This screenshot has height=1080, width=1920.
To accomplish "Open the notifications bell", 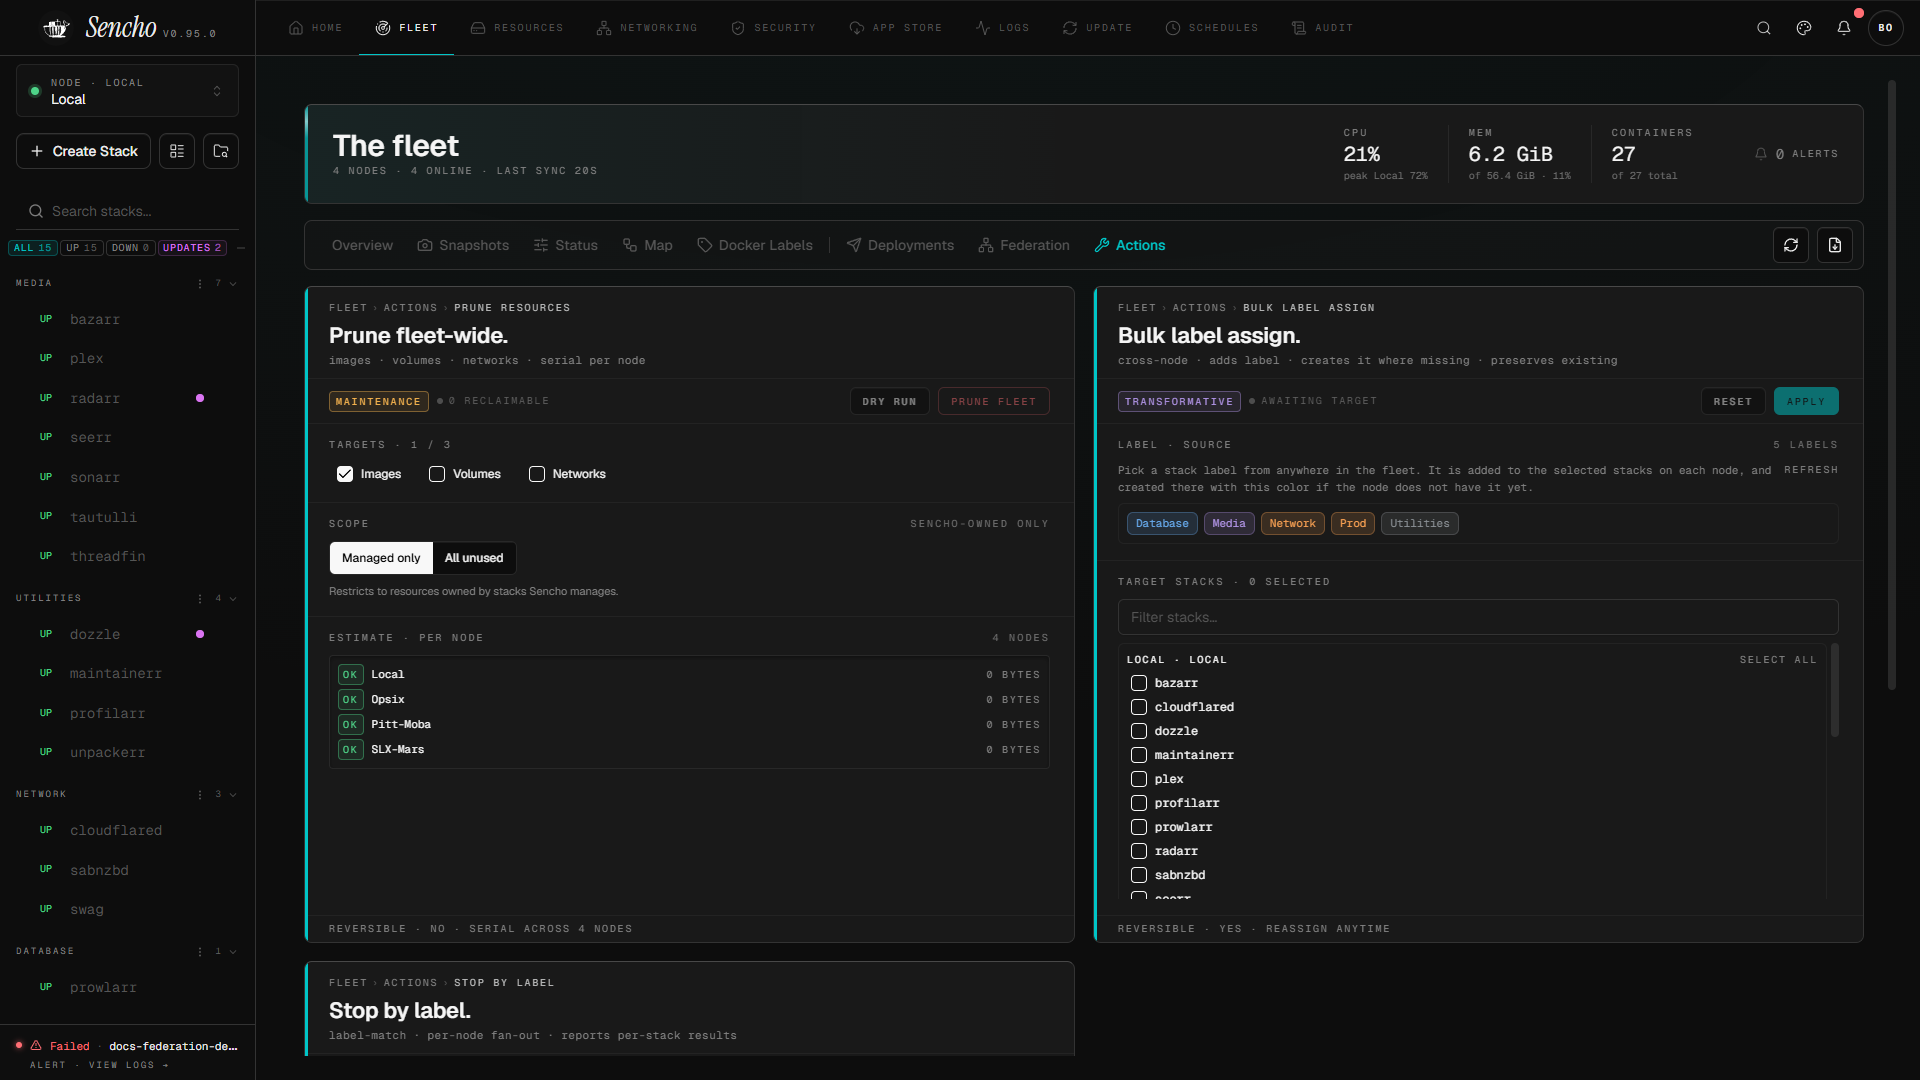I will [1844, 28].
